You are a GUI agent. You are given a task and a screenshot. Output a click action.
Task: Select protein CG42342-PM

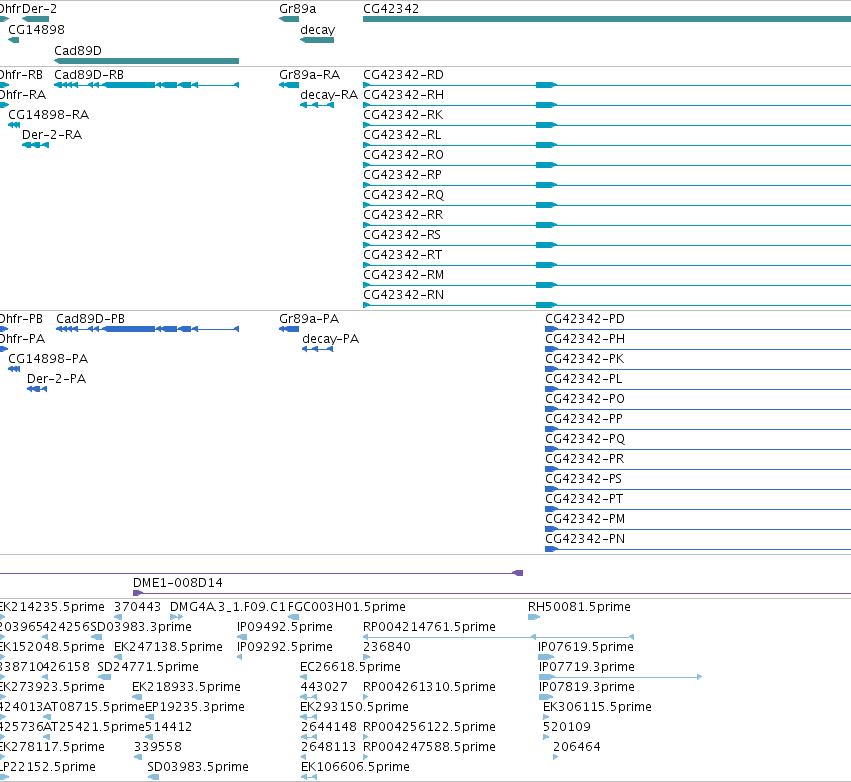coord(585,520)
